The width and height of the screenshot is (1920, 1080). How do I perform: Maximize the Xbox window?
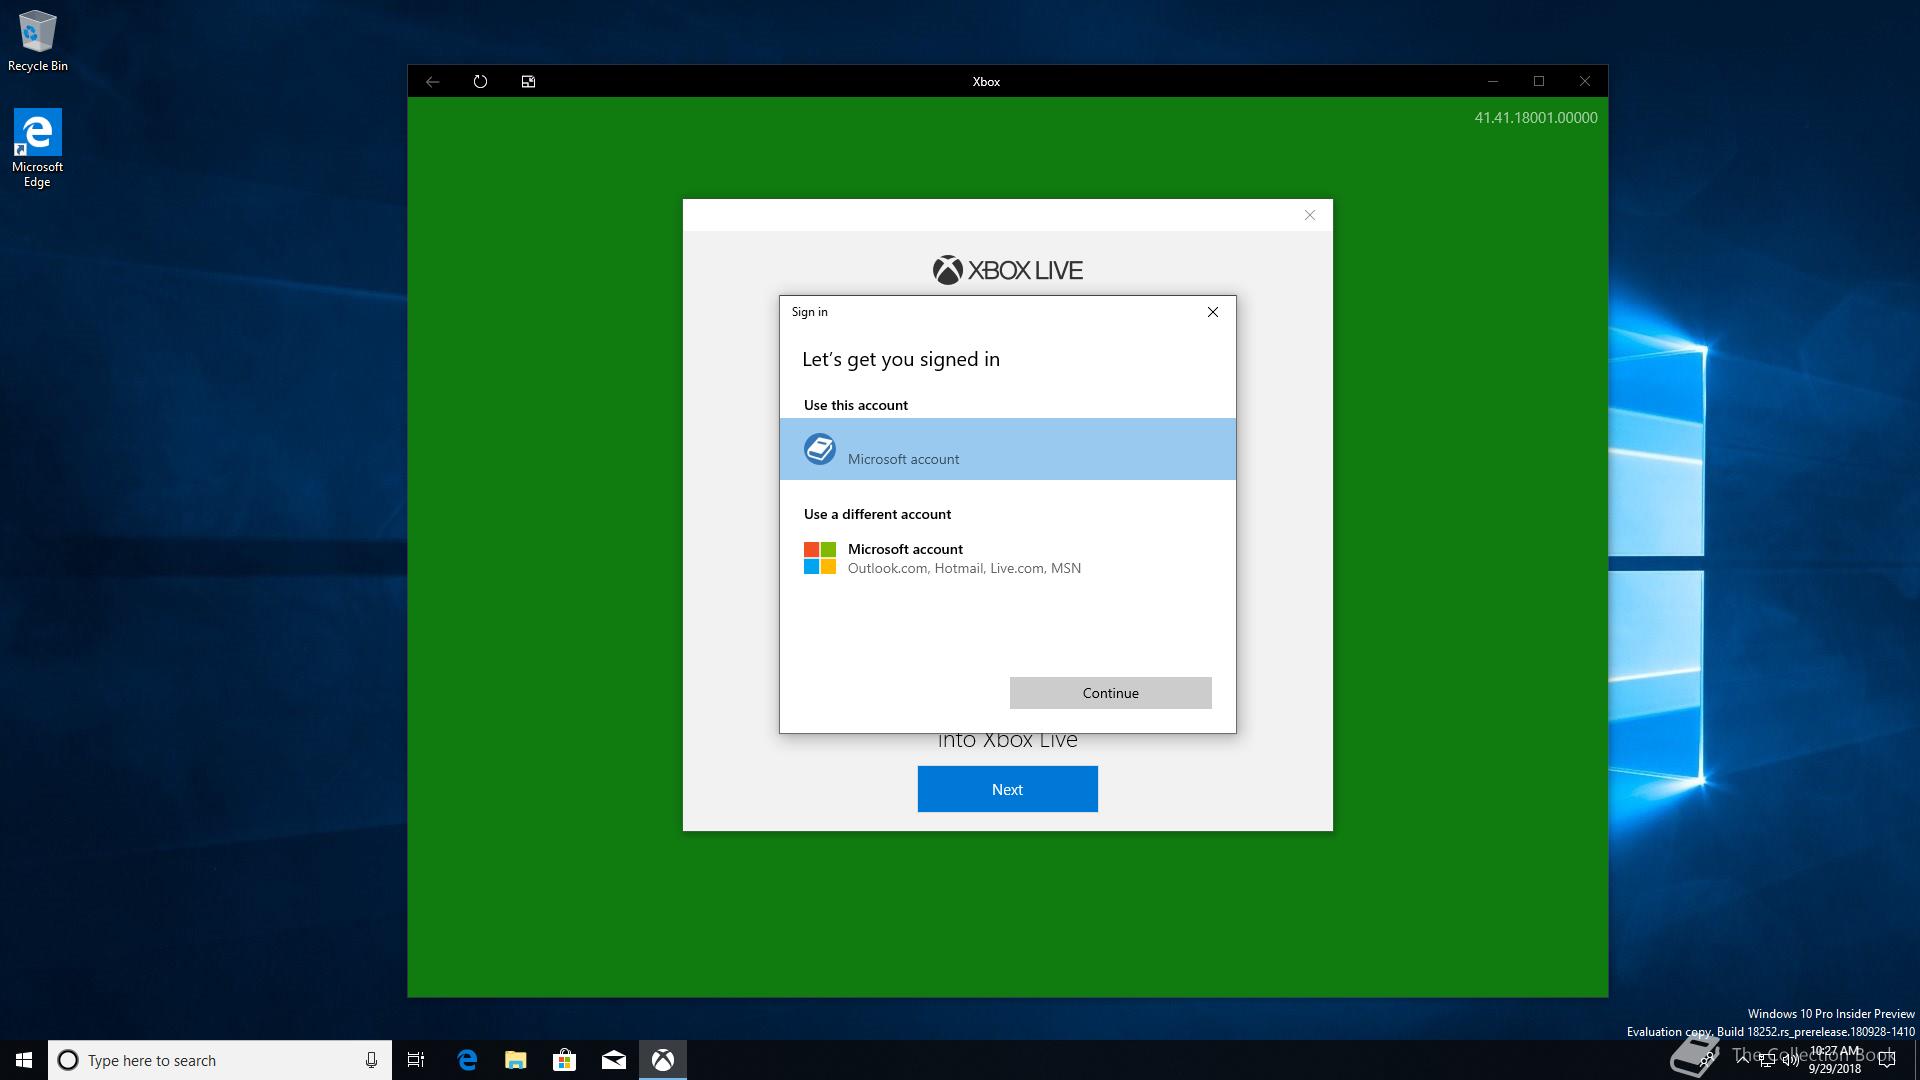point(1539,82)
